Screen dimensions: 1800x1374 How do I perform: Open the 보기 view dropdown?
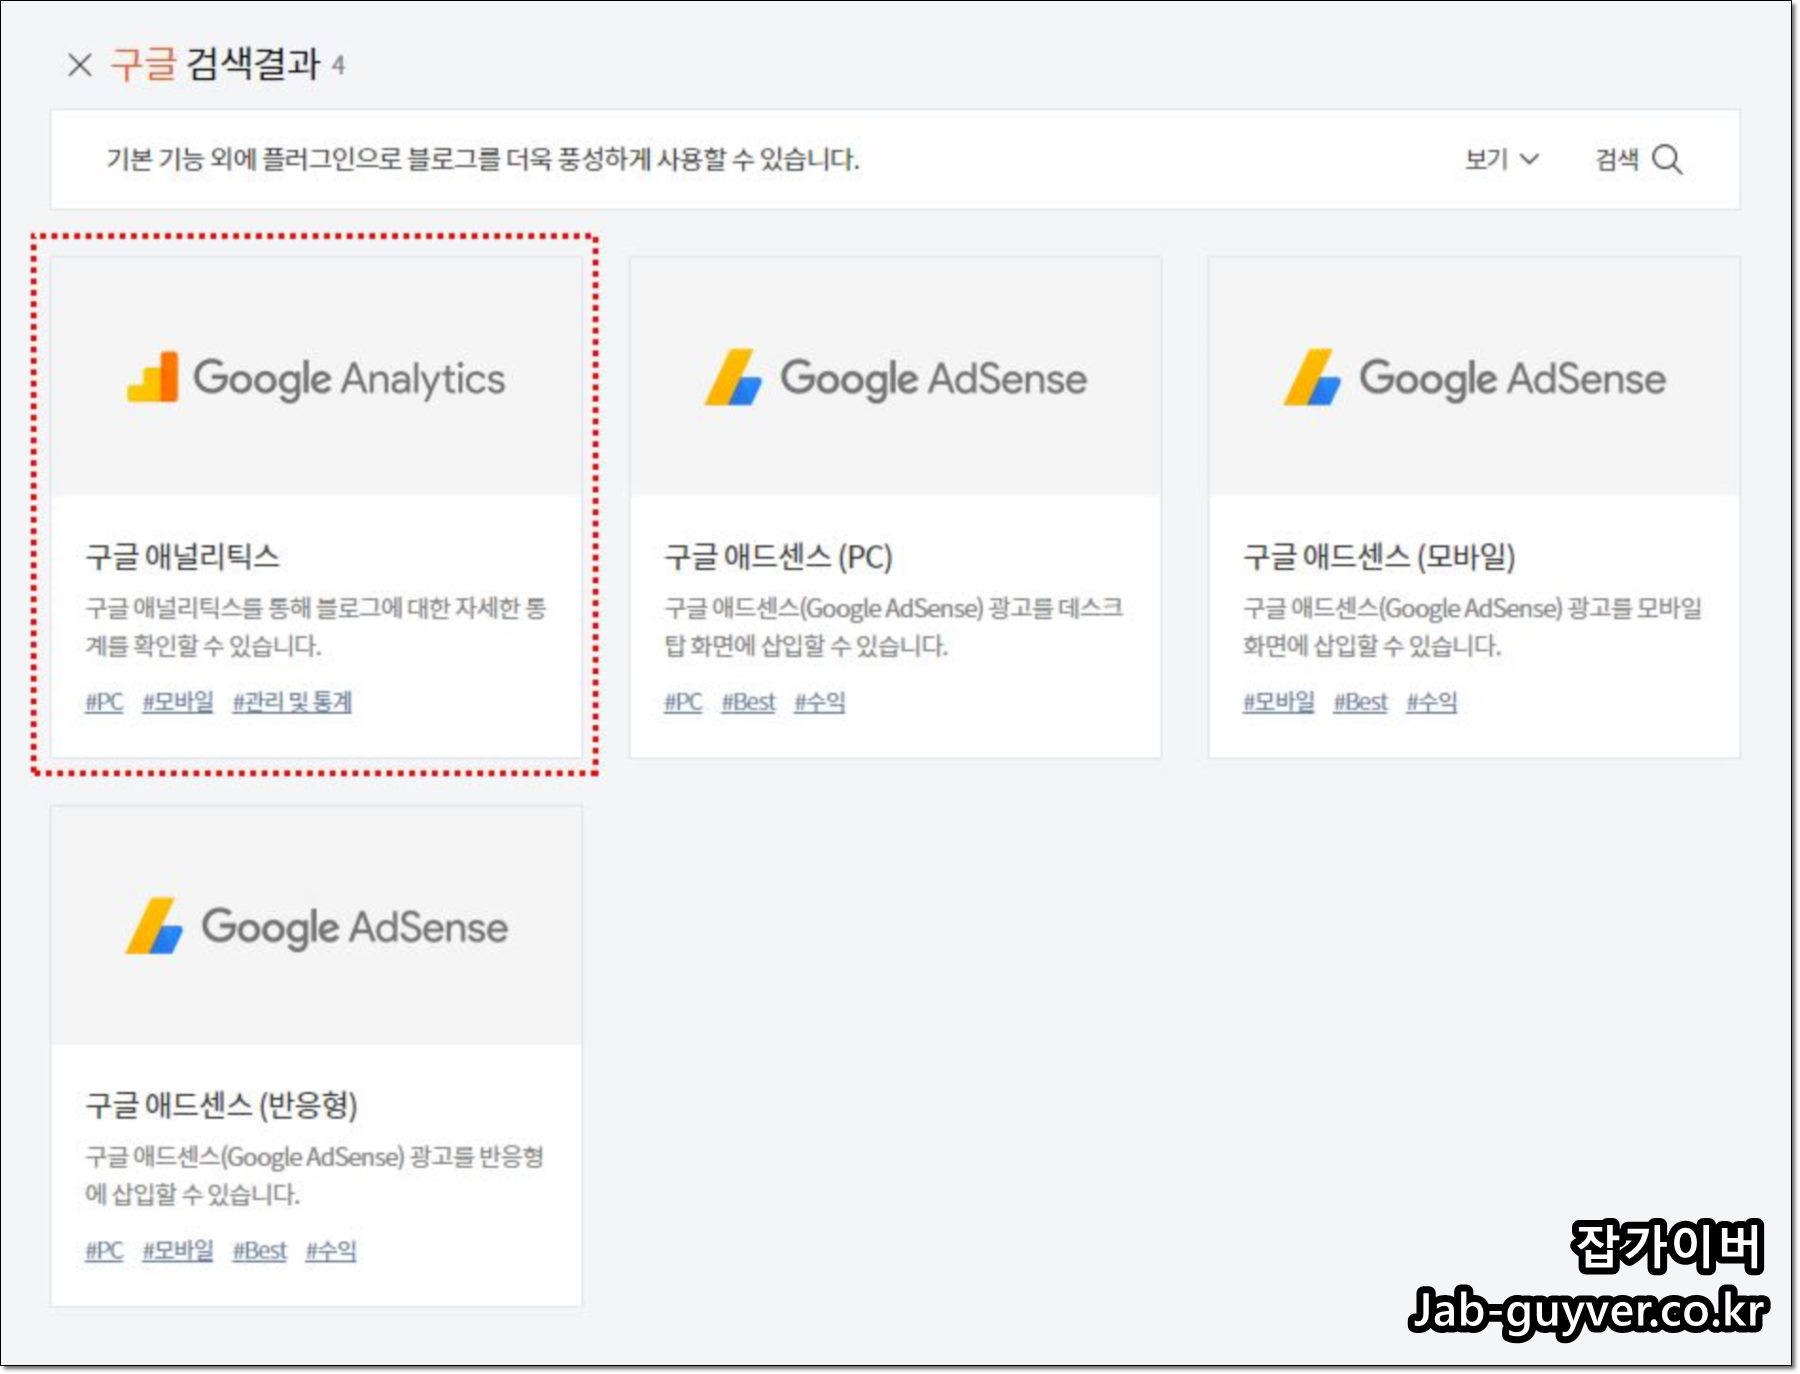[1502, 159]
